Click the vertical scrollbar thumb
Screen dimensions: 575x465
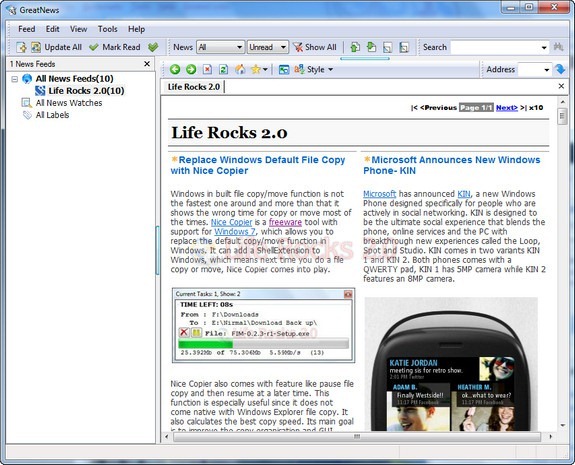pyautogui.click(x=562, y=117)
